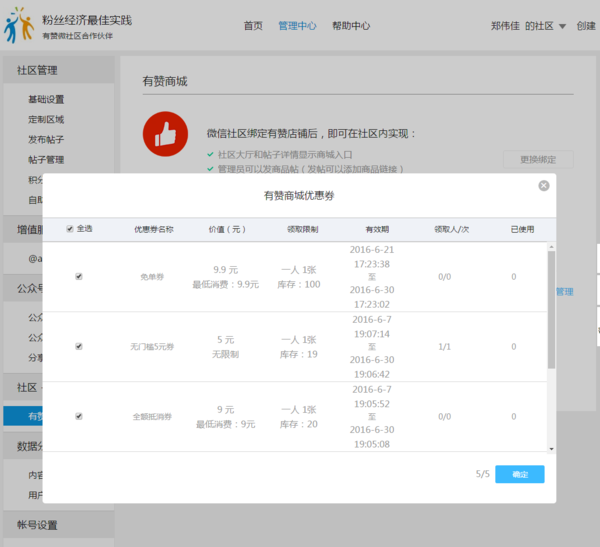Click the 库存：100 stock text
Screen dimensions: 600x547
pyautogui.click(x=299, y=284)
